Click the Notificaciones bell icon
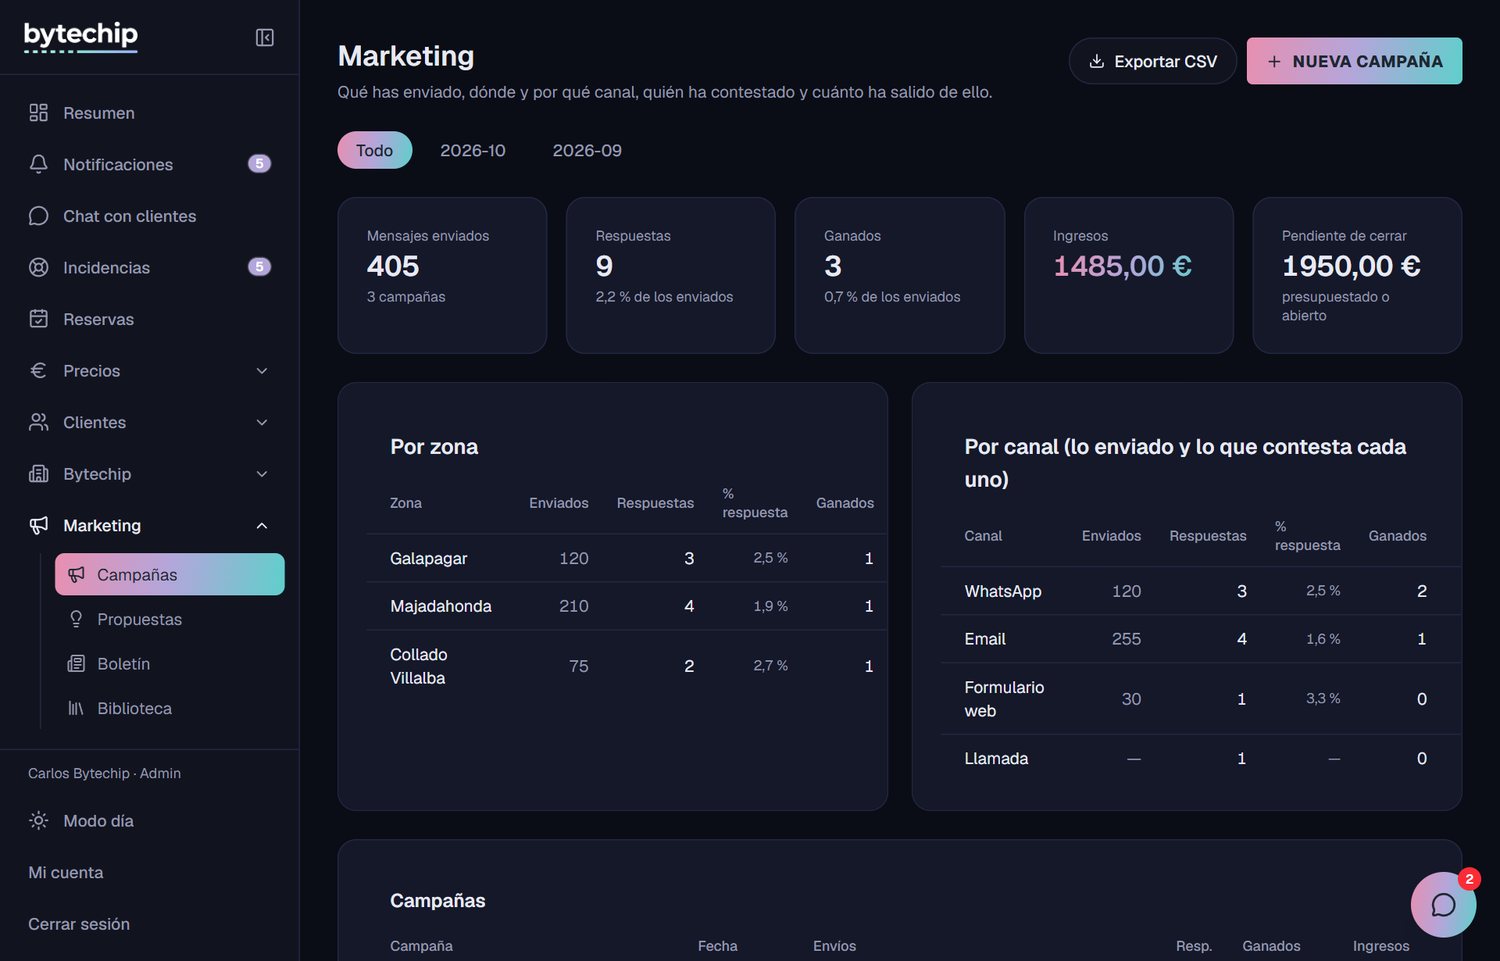 point(39,164)
